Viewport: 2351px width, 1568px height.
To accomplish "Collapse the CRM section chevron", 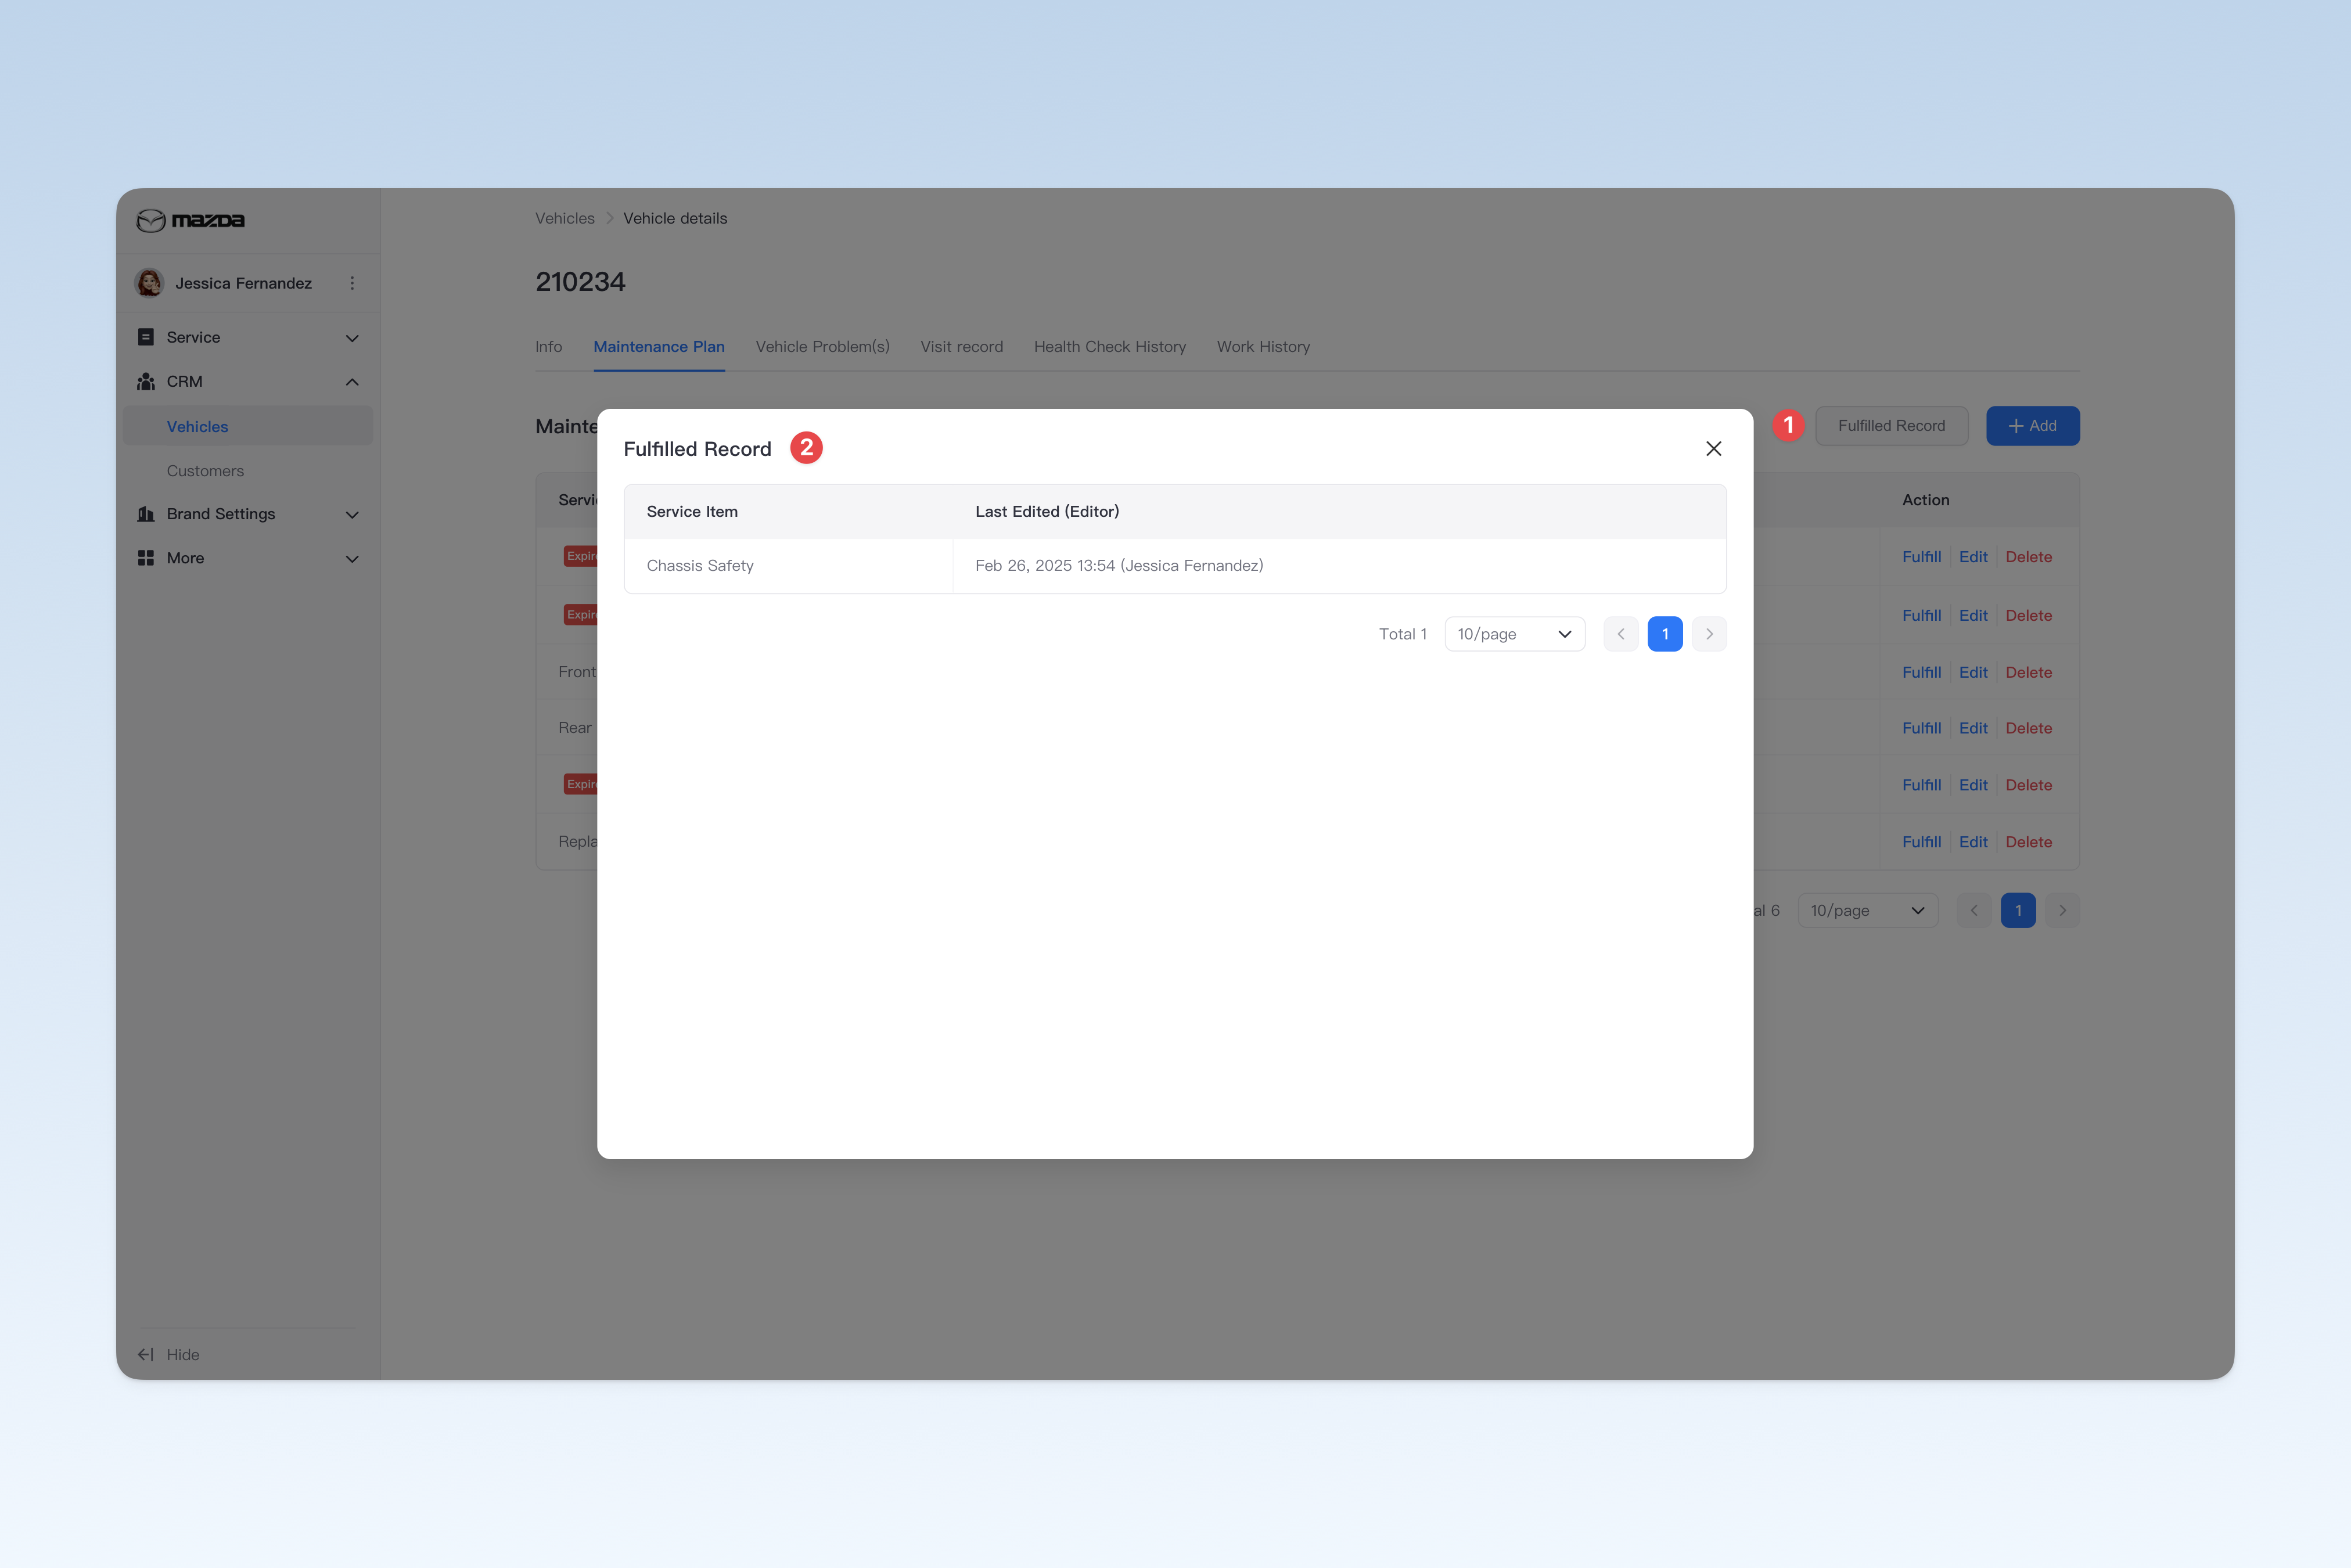I will tap(352, 382).
